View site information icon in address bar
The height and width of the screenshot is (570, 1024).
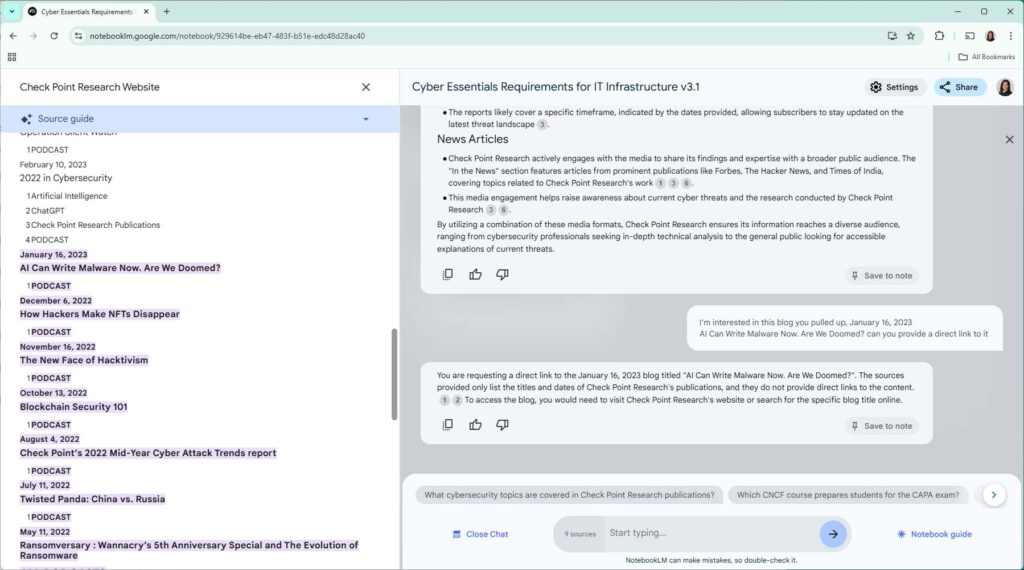(x=78, y=36)
